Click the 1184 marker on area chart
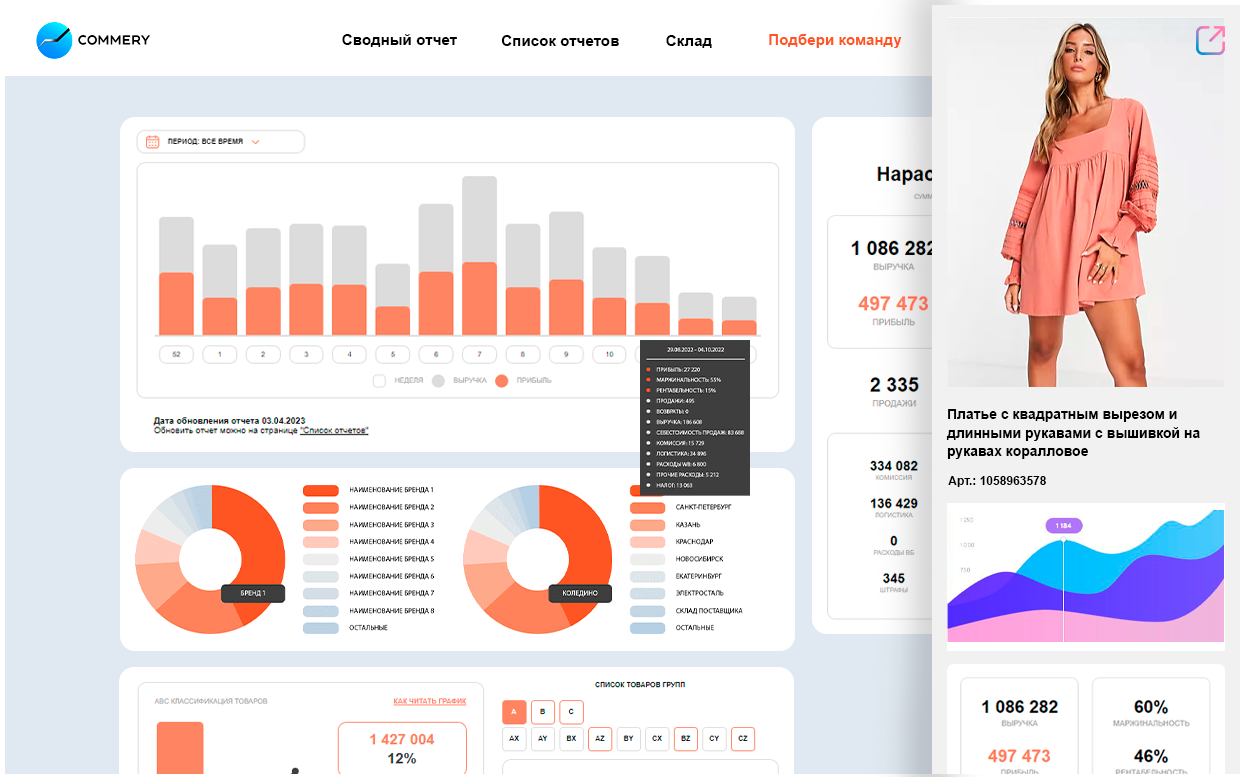The image size is (1244, 777). tap(1063, 525)
